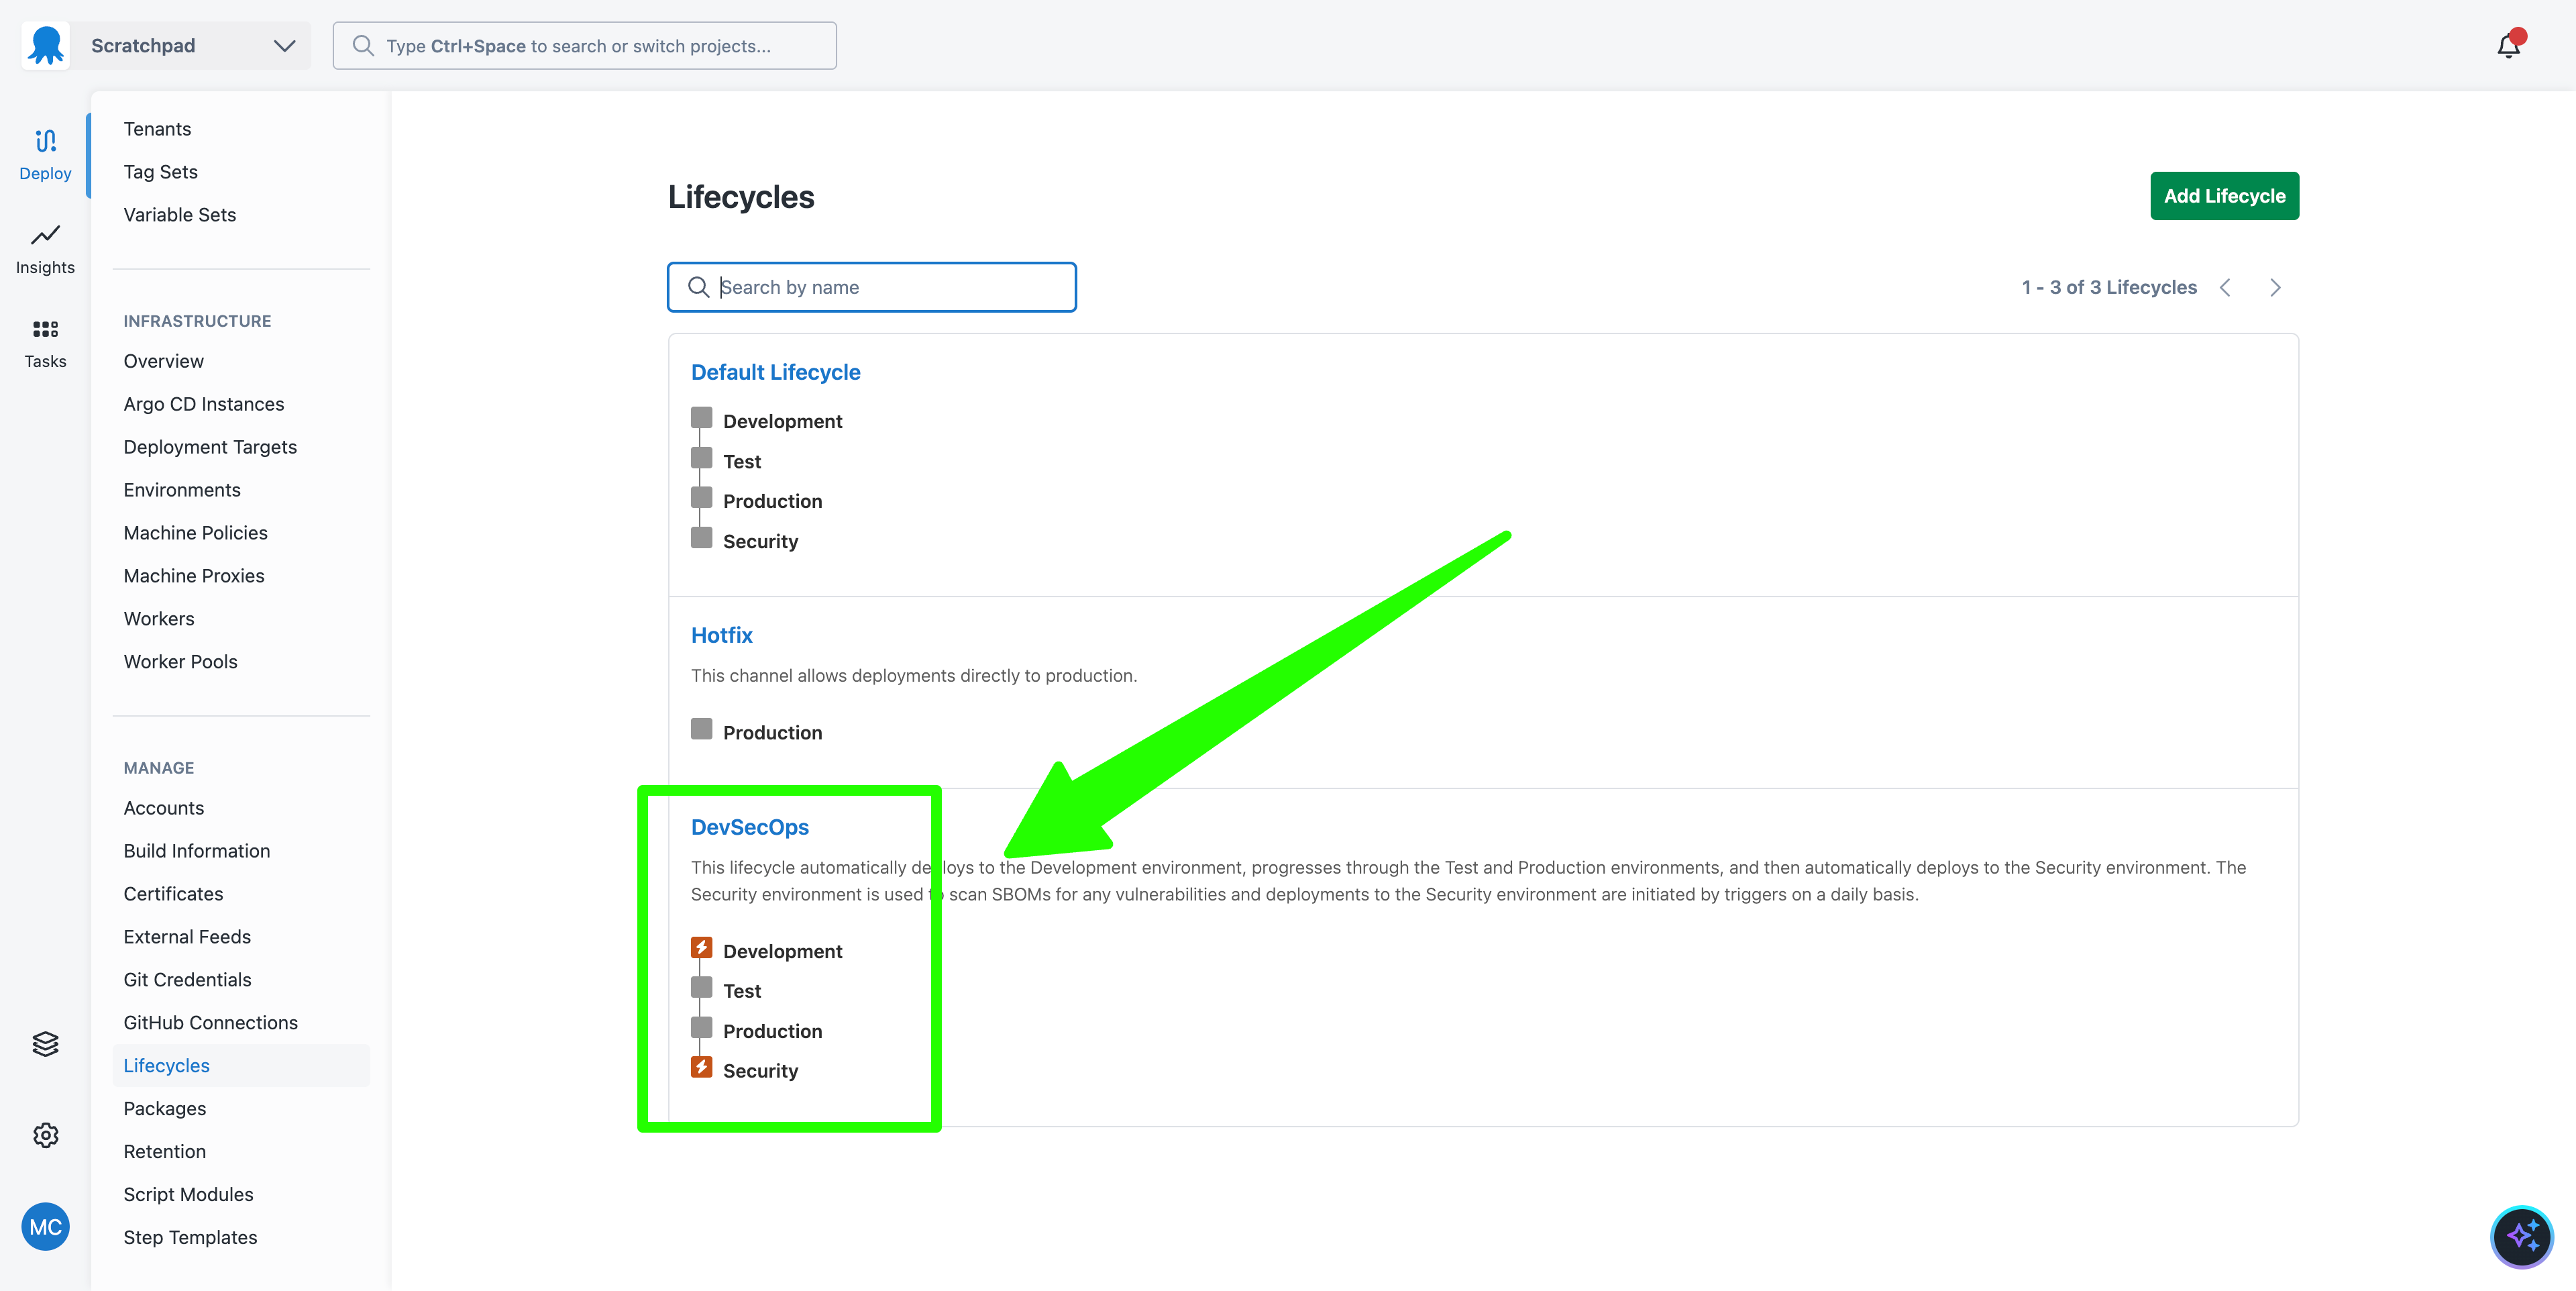Image resolution: width=2576 pixels, height=1291 pixels.
Task: Open Packages in the Manage menu
Action: pos(165,1108)
